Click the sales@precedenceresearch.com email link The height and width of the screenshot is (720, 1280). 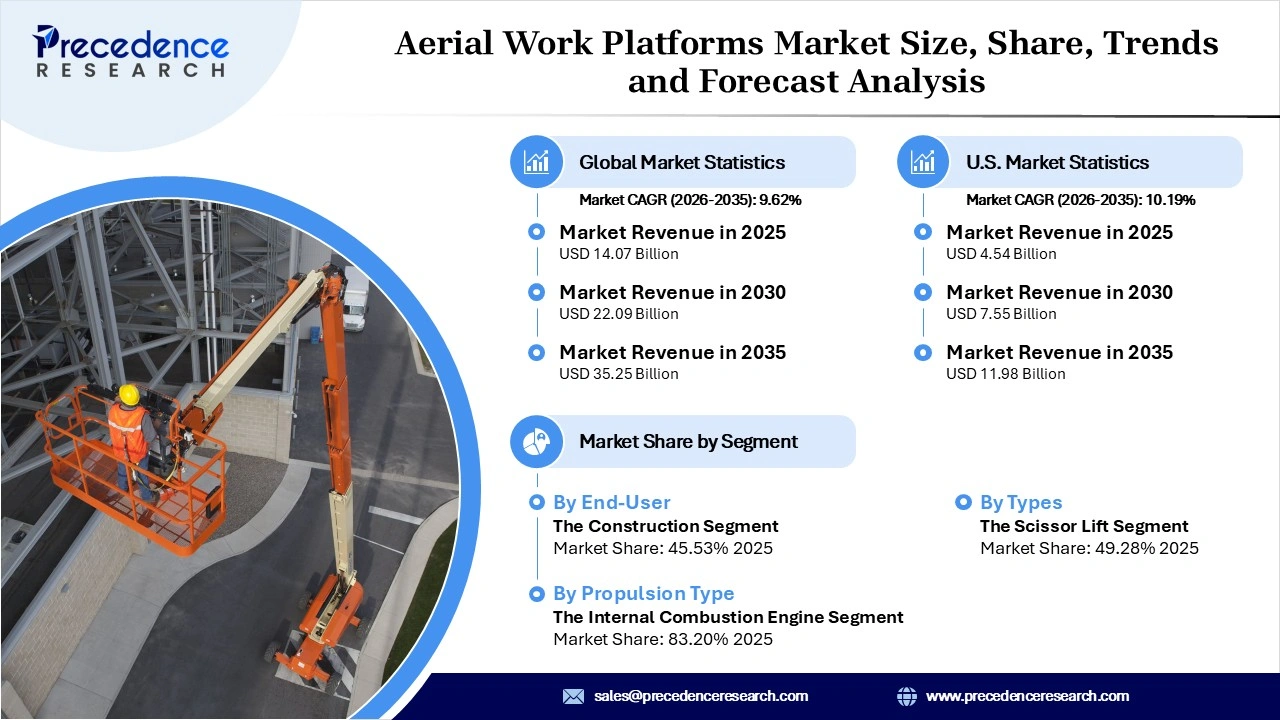[x=700, y=696]
